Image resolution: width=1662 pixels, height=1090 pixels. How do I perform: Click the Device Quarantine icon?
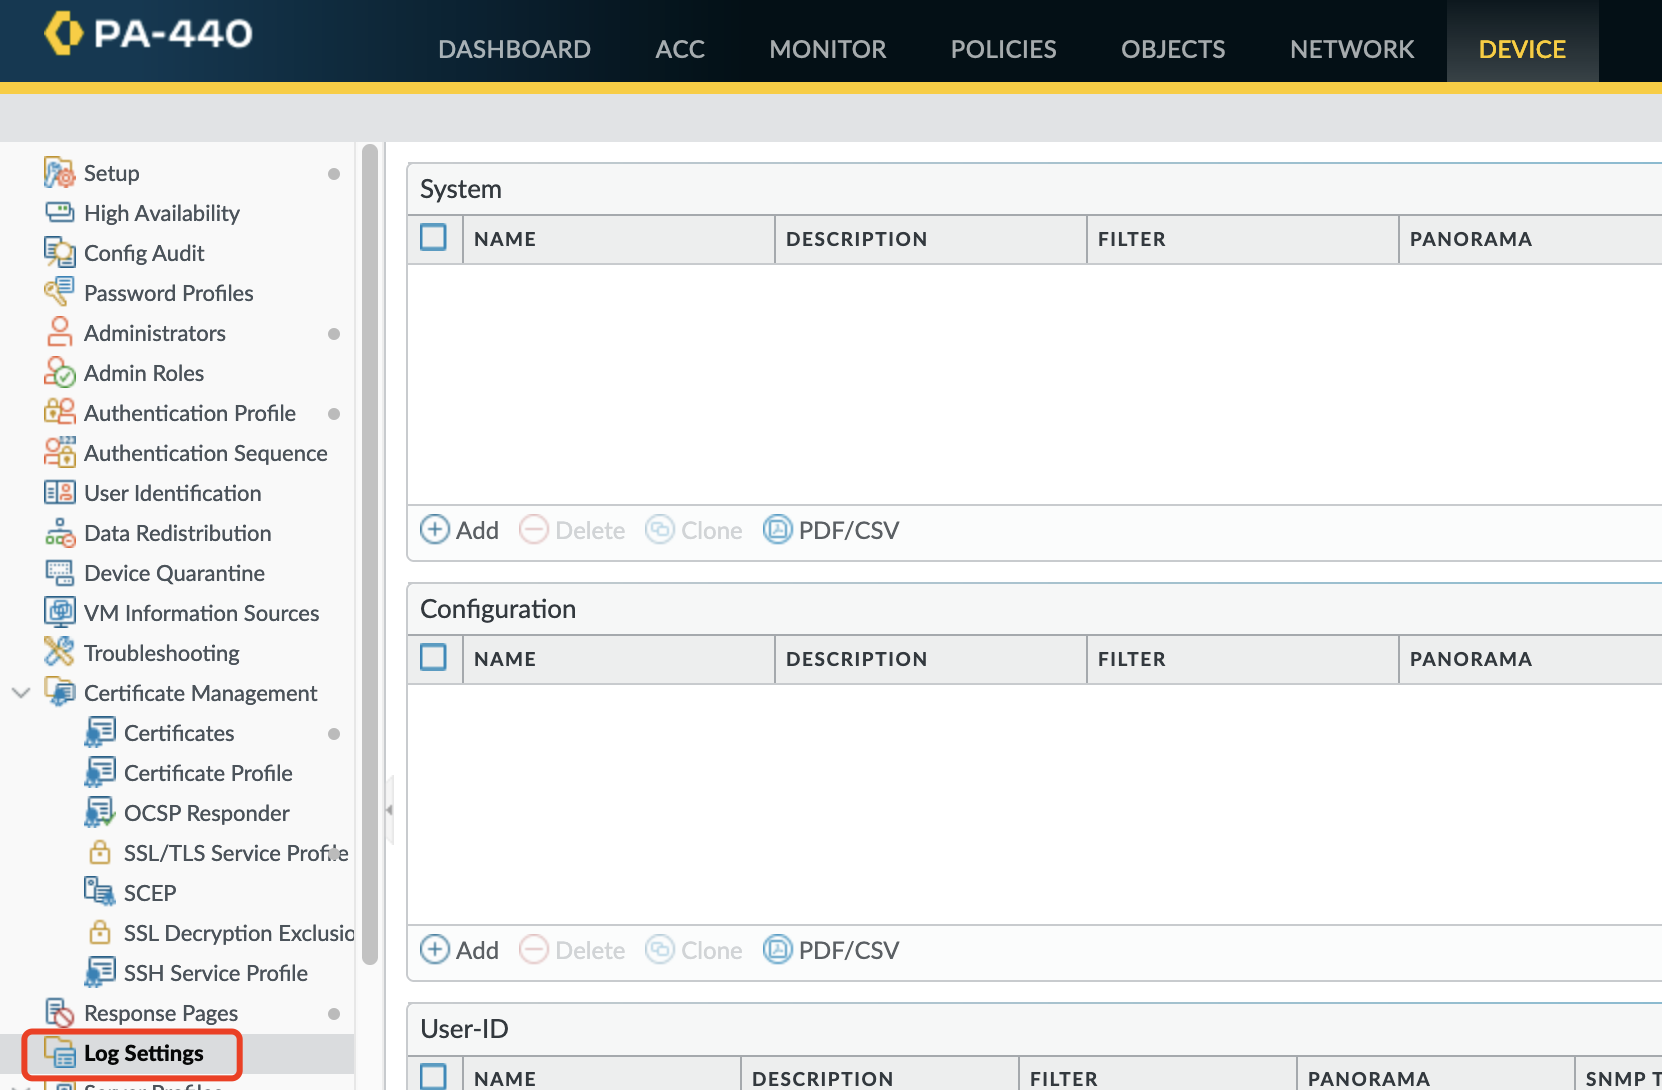click(x=59, y=573)
